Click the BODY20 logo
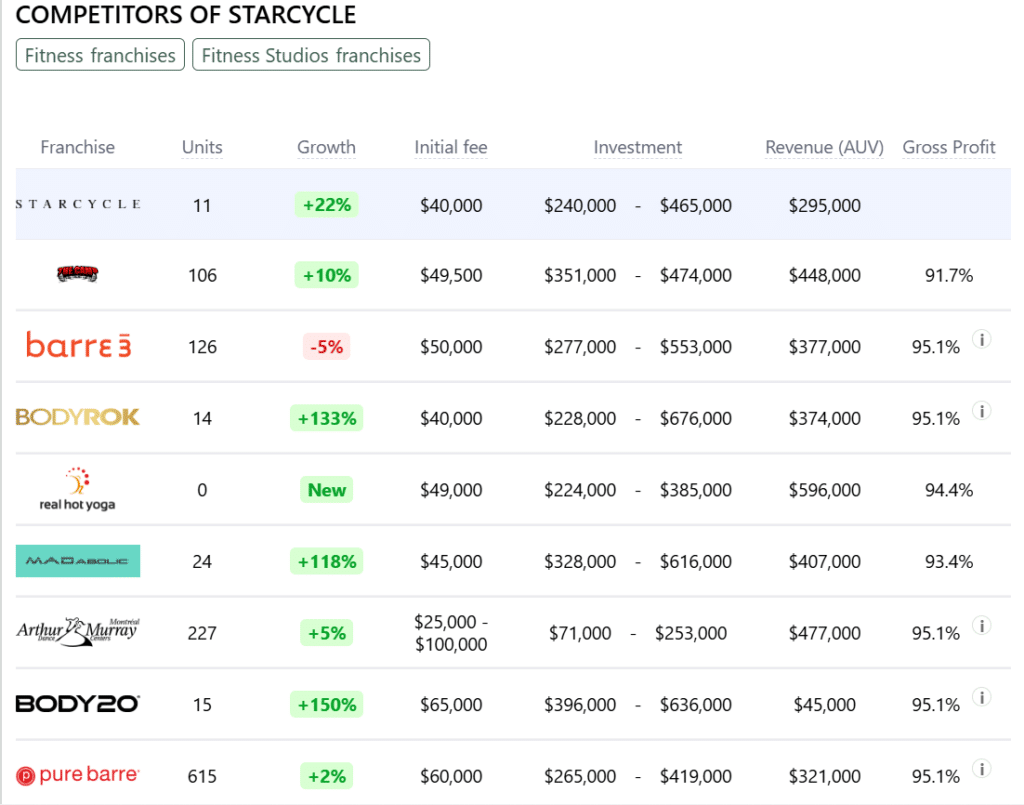This screenshot has width=1024, height=805. [78, 704]
